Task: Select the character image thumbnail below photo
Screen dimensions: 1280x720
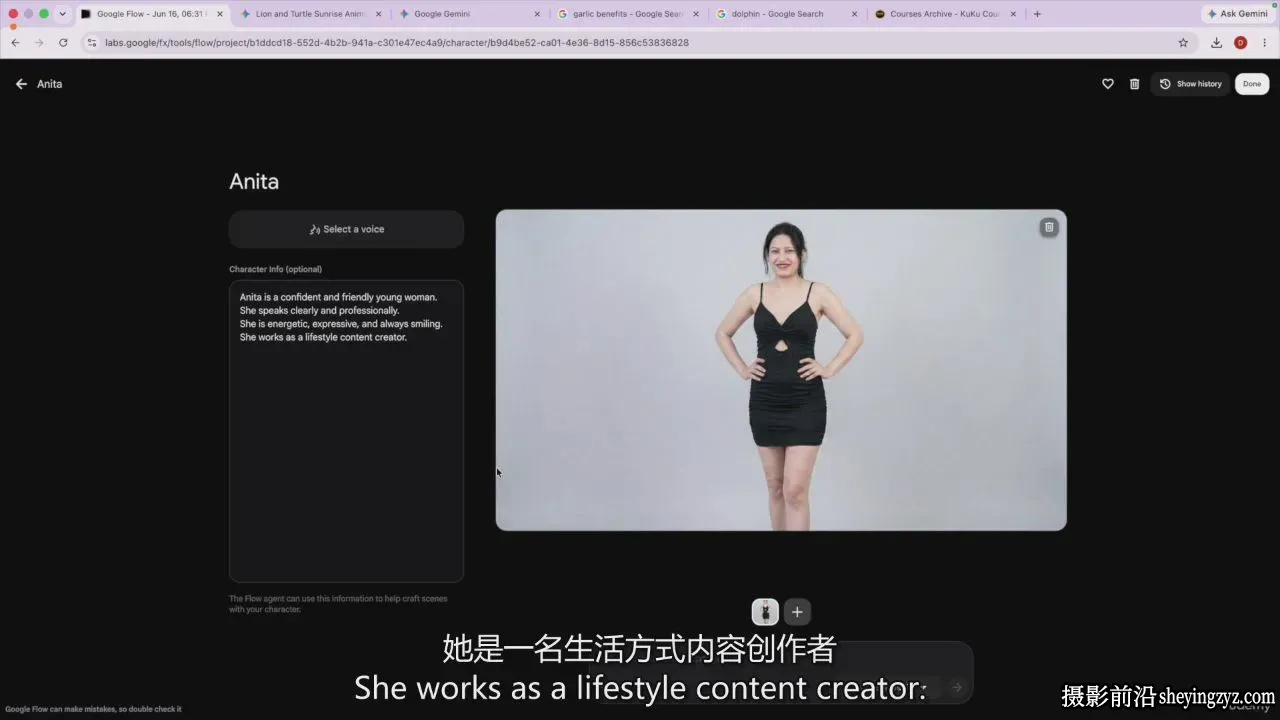Action: coord(765,612)
